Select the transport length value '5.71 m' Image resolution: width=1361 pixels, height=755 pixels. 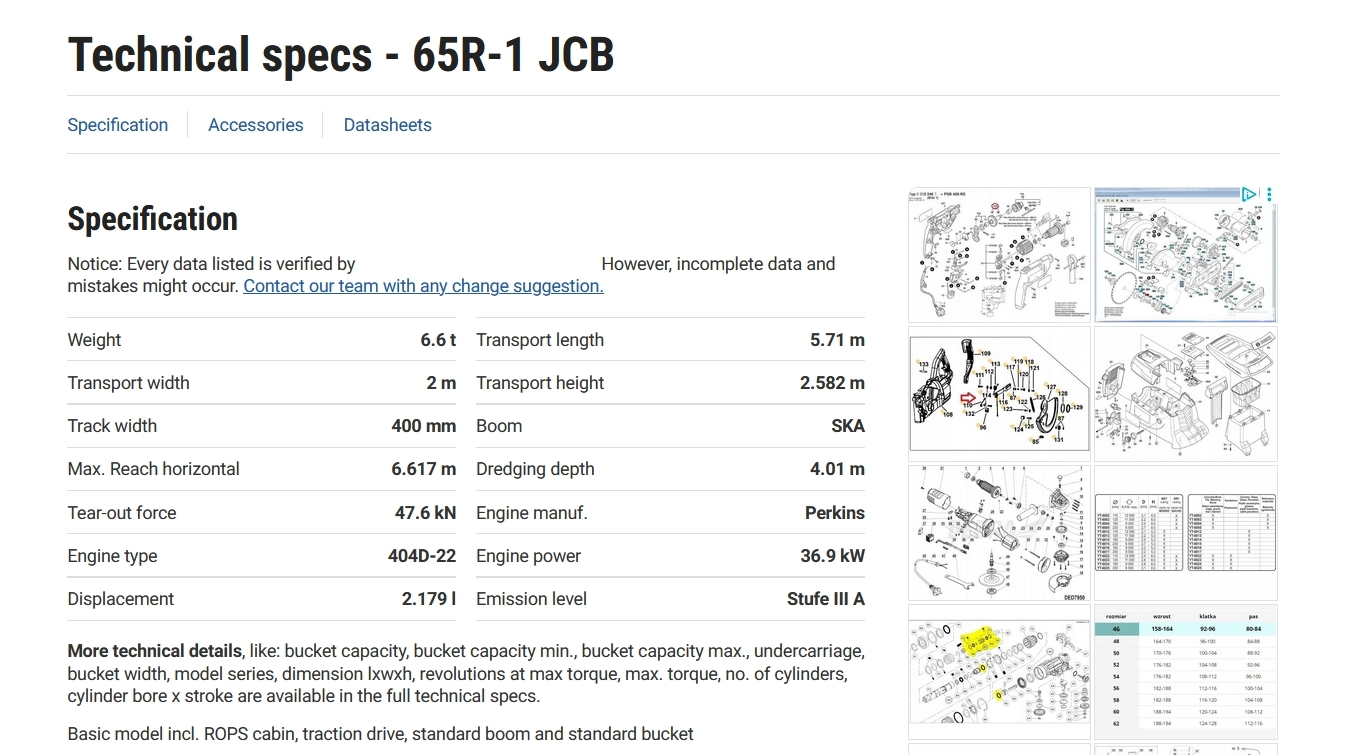coord(837,340)
